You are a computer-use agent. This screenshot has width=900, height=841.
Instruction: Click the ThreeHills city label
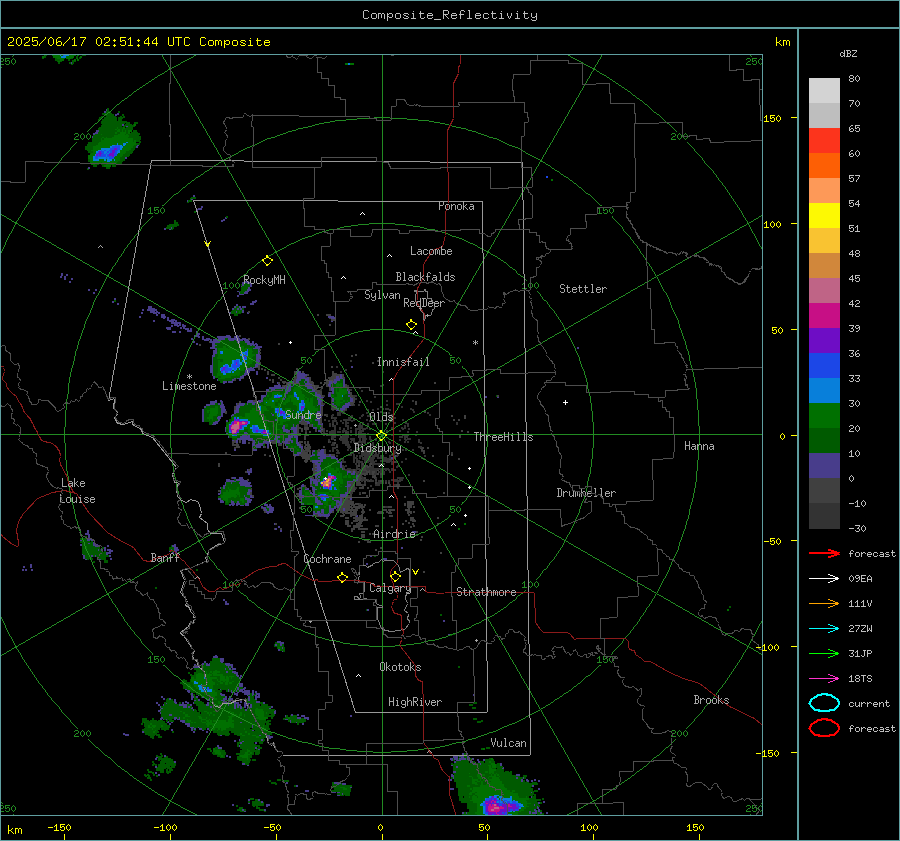pyautogui.click(x=503, y=437)
